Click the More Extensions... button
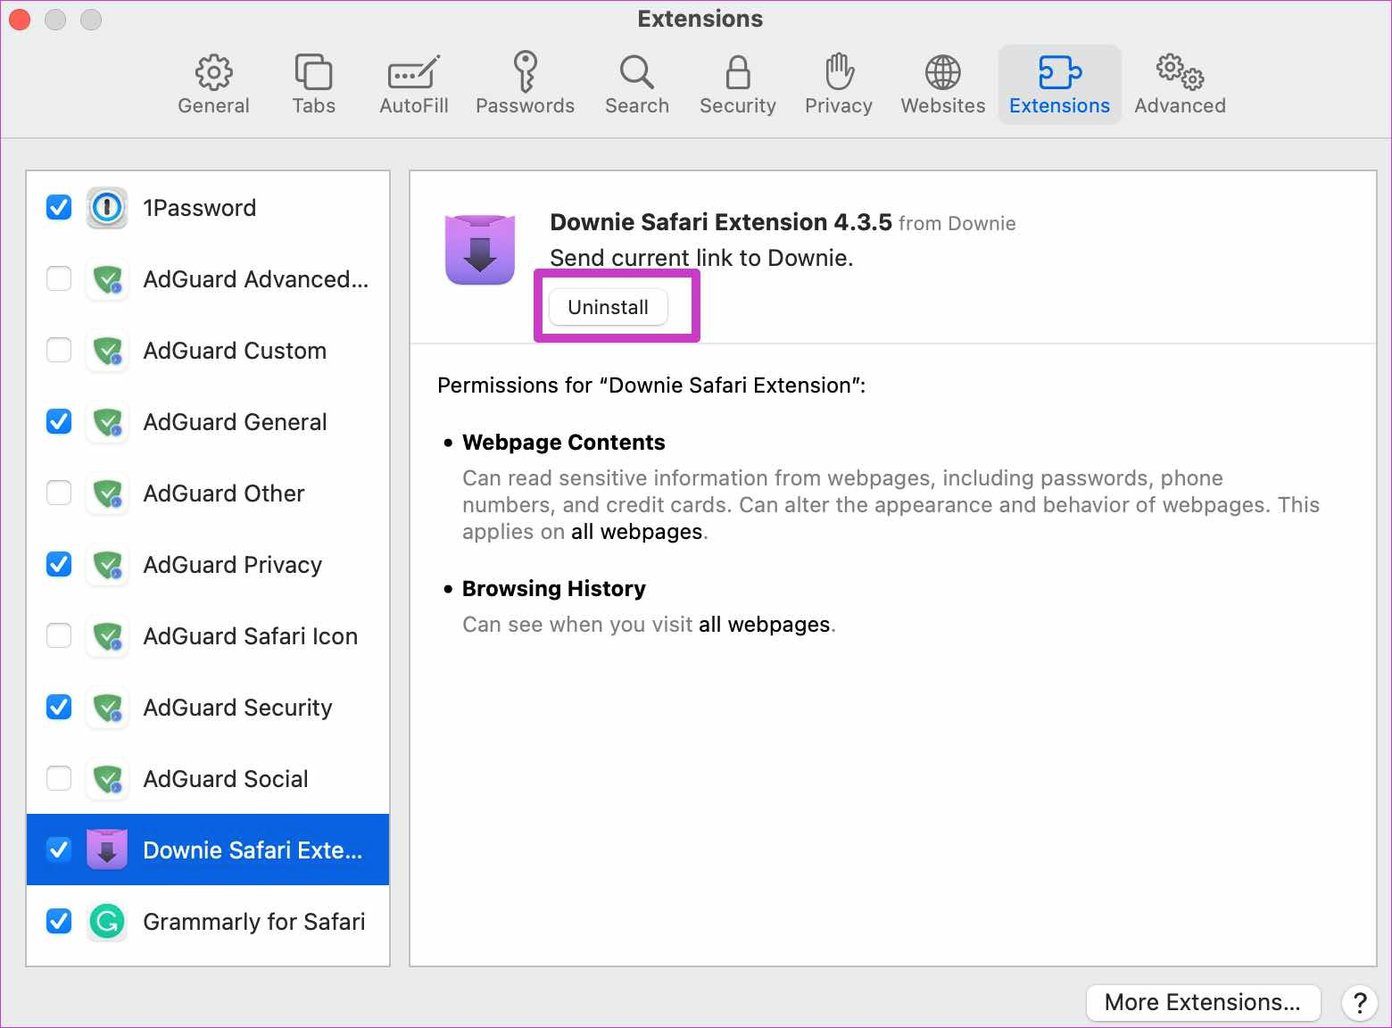This screenshot has width=1392, height=1028. pyautogui.click(x=1202, y=1002)
